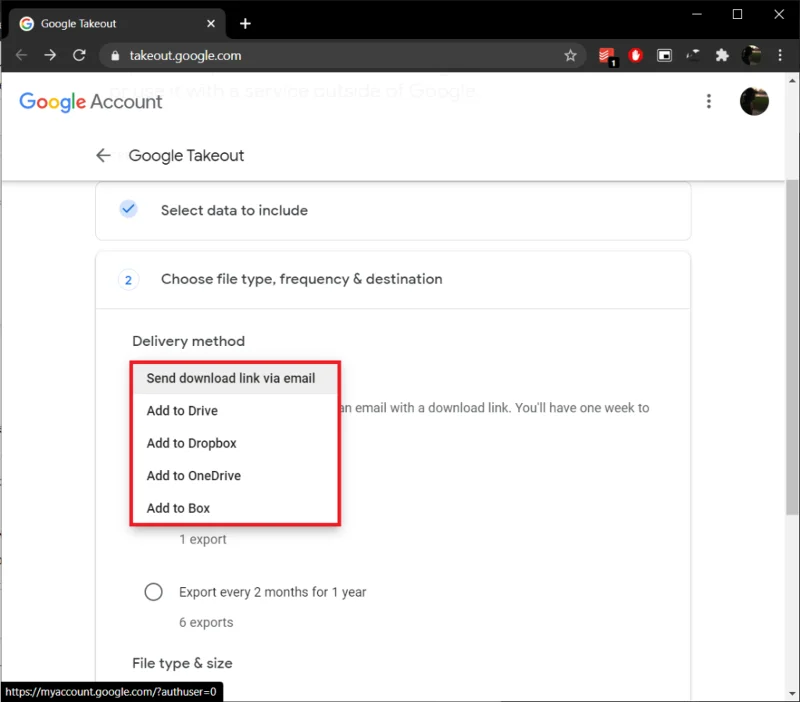800x702 pixels.
Task: Minimize the Chrome window
Action: pos(696,14)
